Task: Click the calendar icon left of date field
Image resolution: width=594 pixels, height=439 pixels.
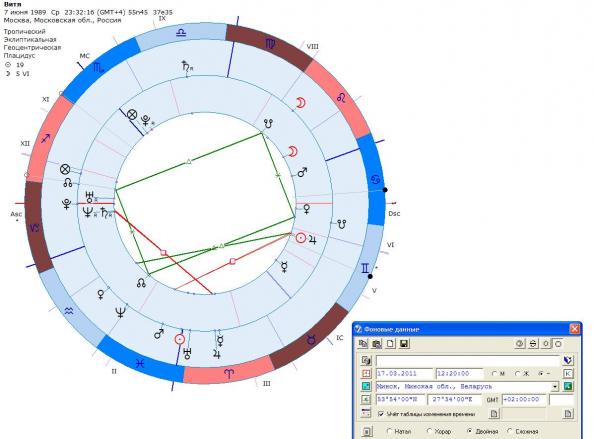Action: [366, 373]
